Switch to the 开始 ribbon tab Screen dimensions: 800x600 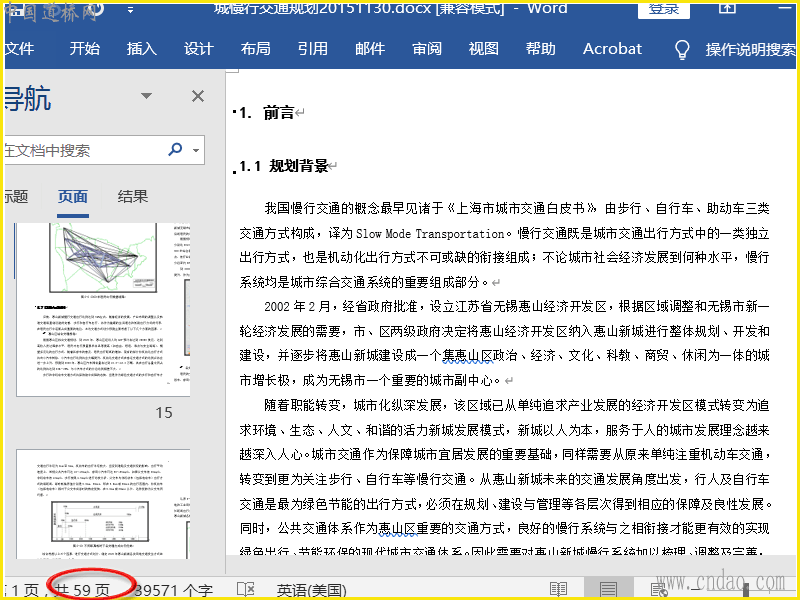click(x=85, y=49)
